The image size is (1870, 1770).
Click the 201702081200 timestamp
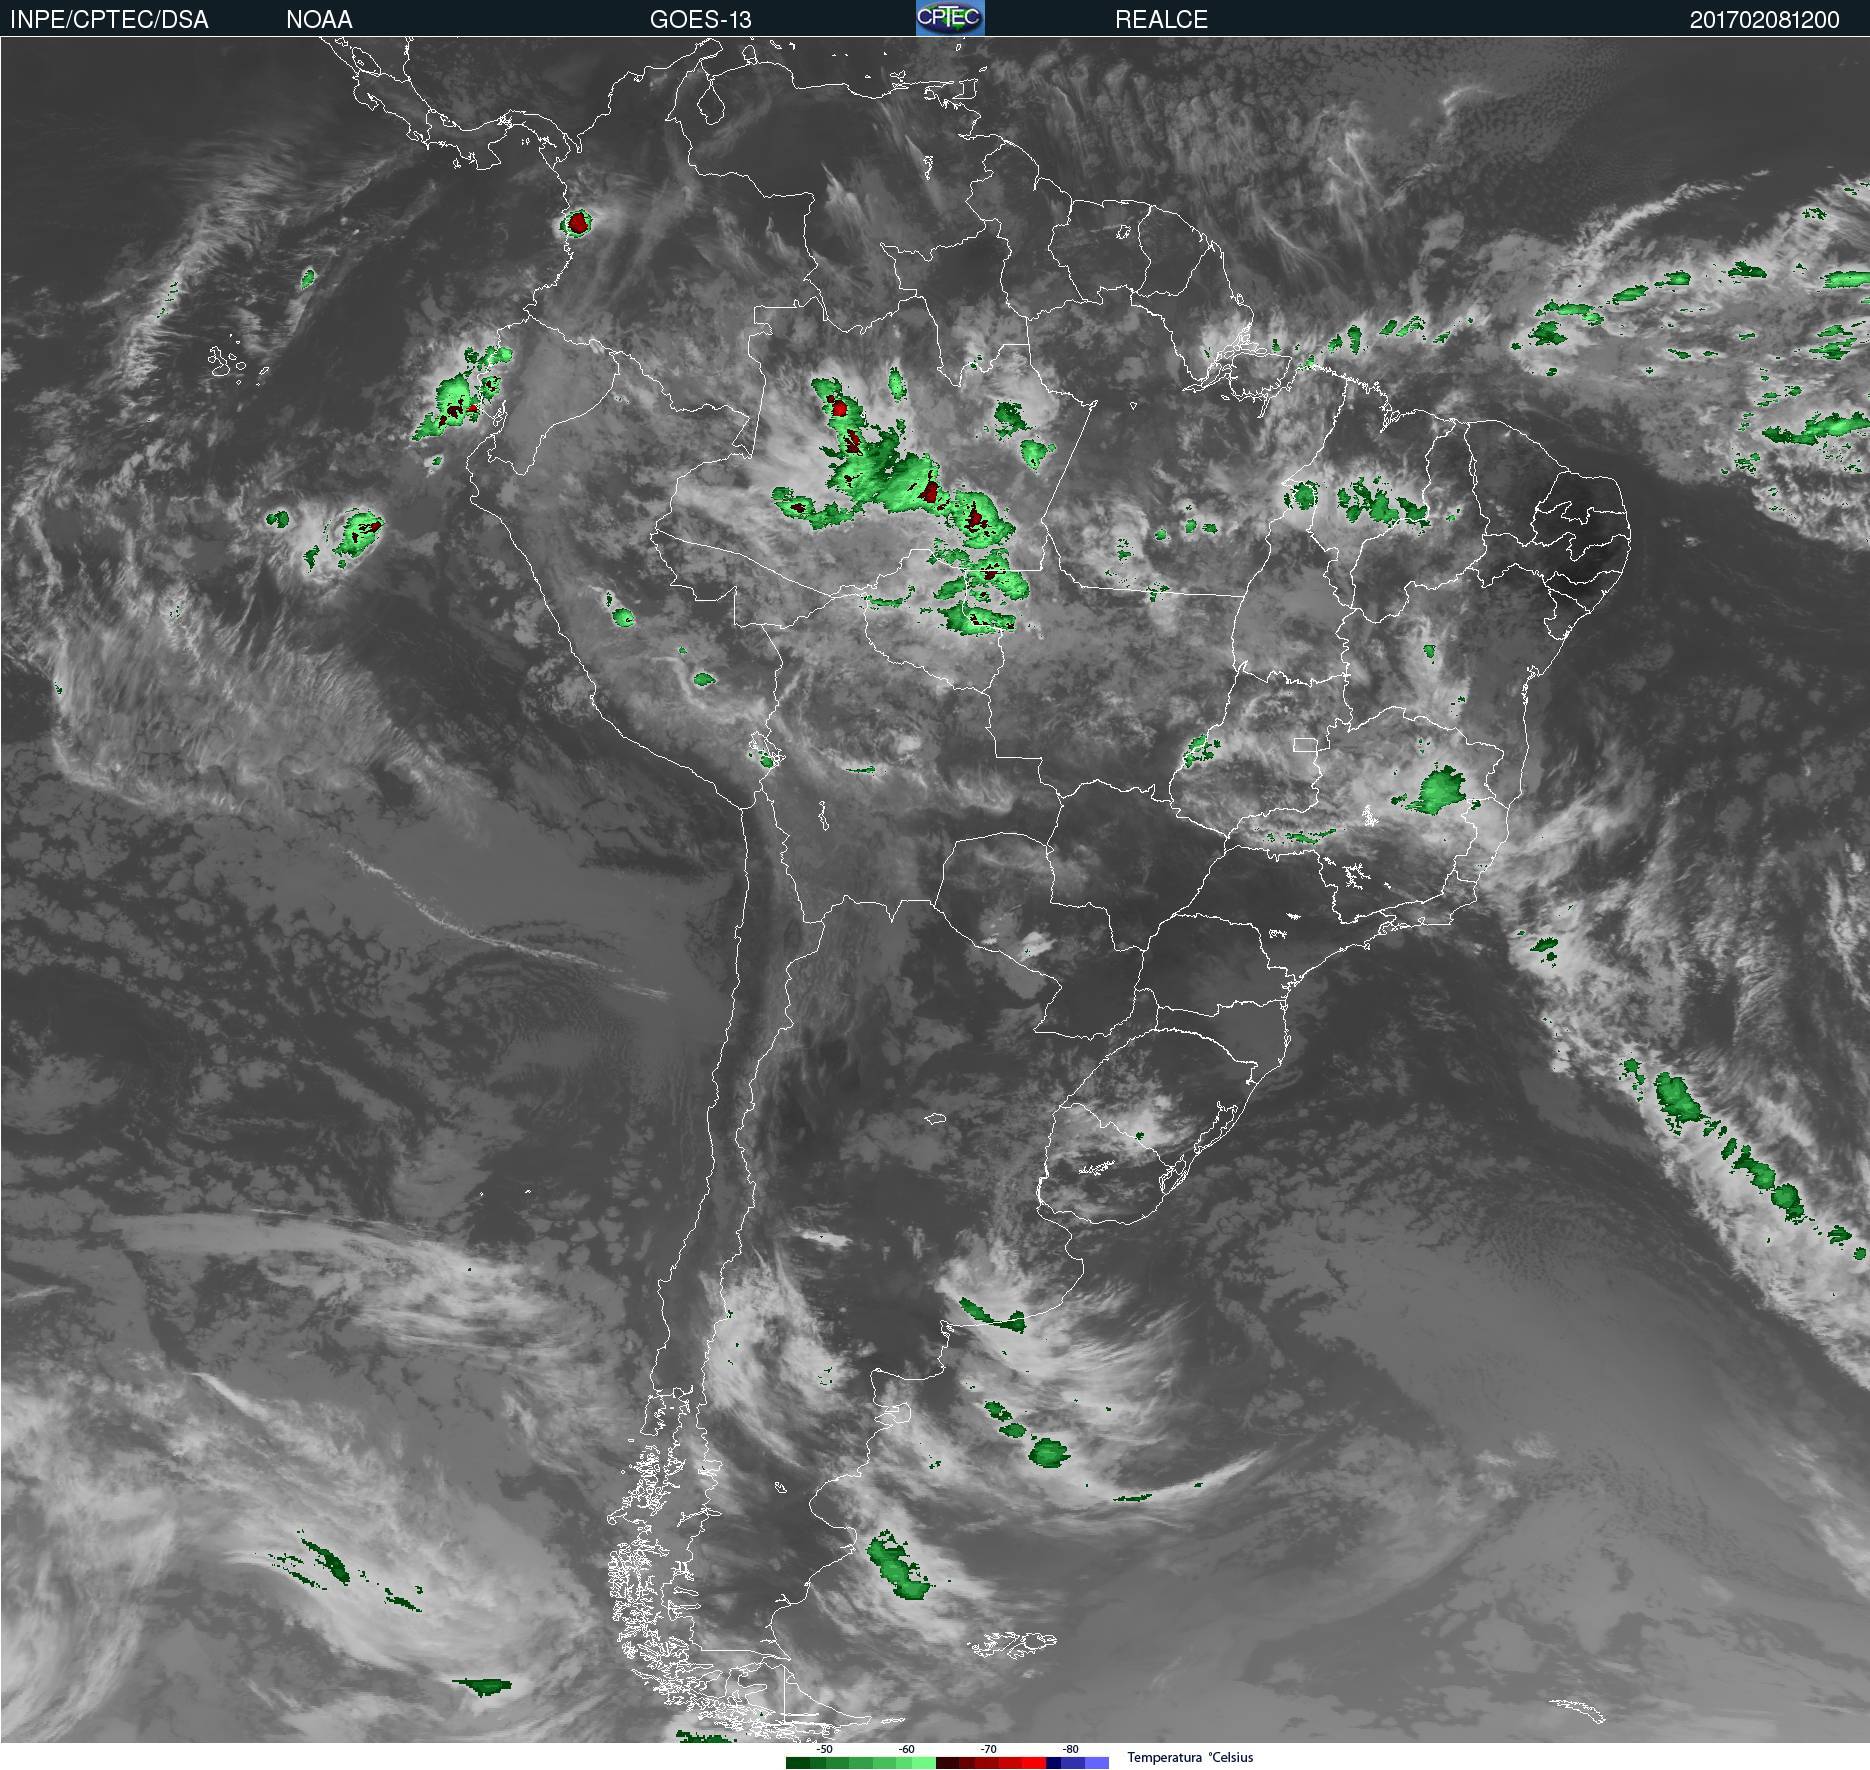click(x=1764, y=19)
